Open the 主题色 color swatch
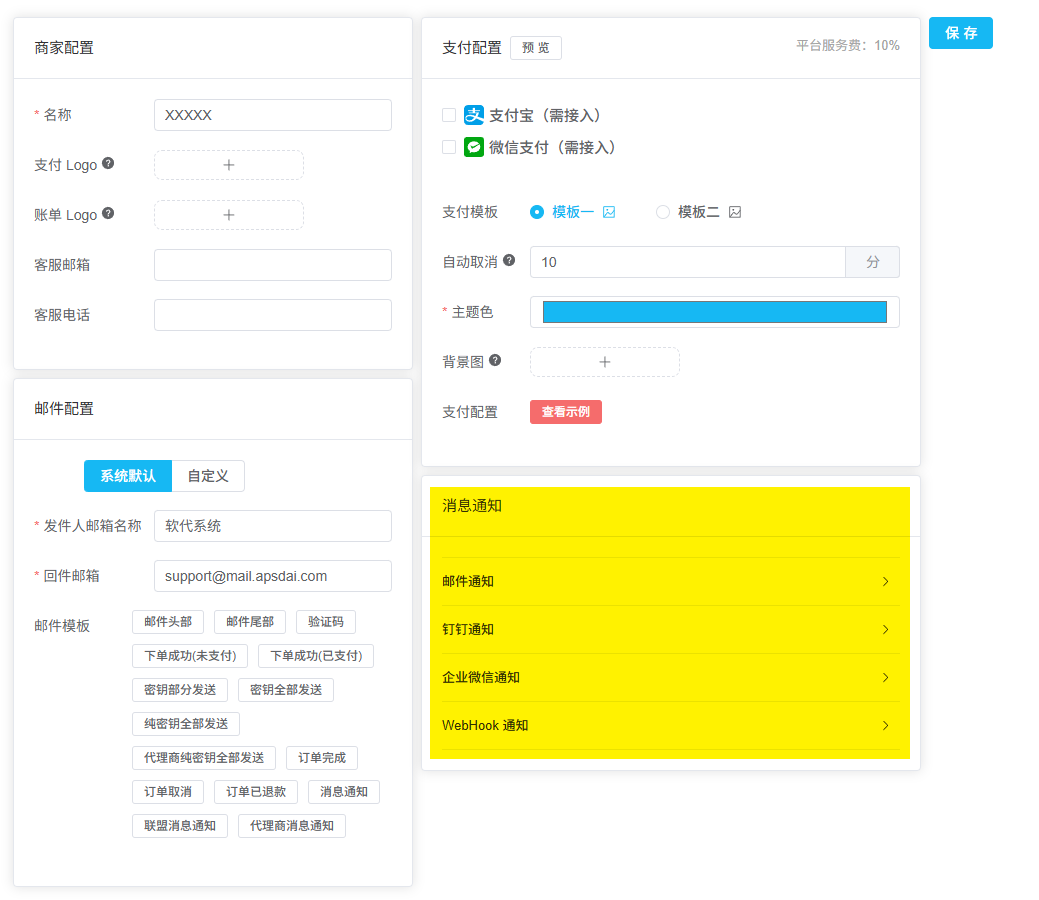 tap(714, 311)
